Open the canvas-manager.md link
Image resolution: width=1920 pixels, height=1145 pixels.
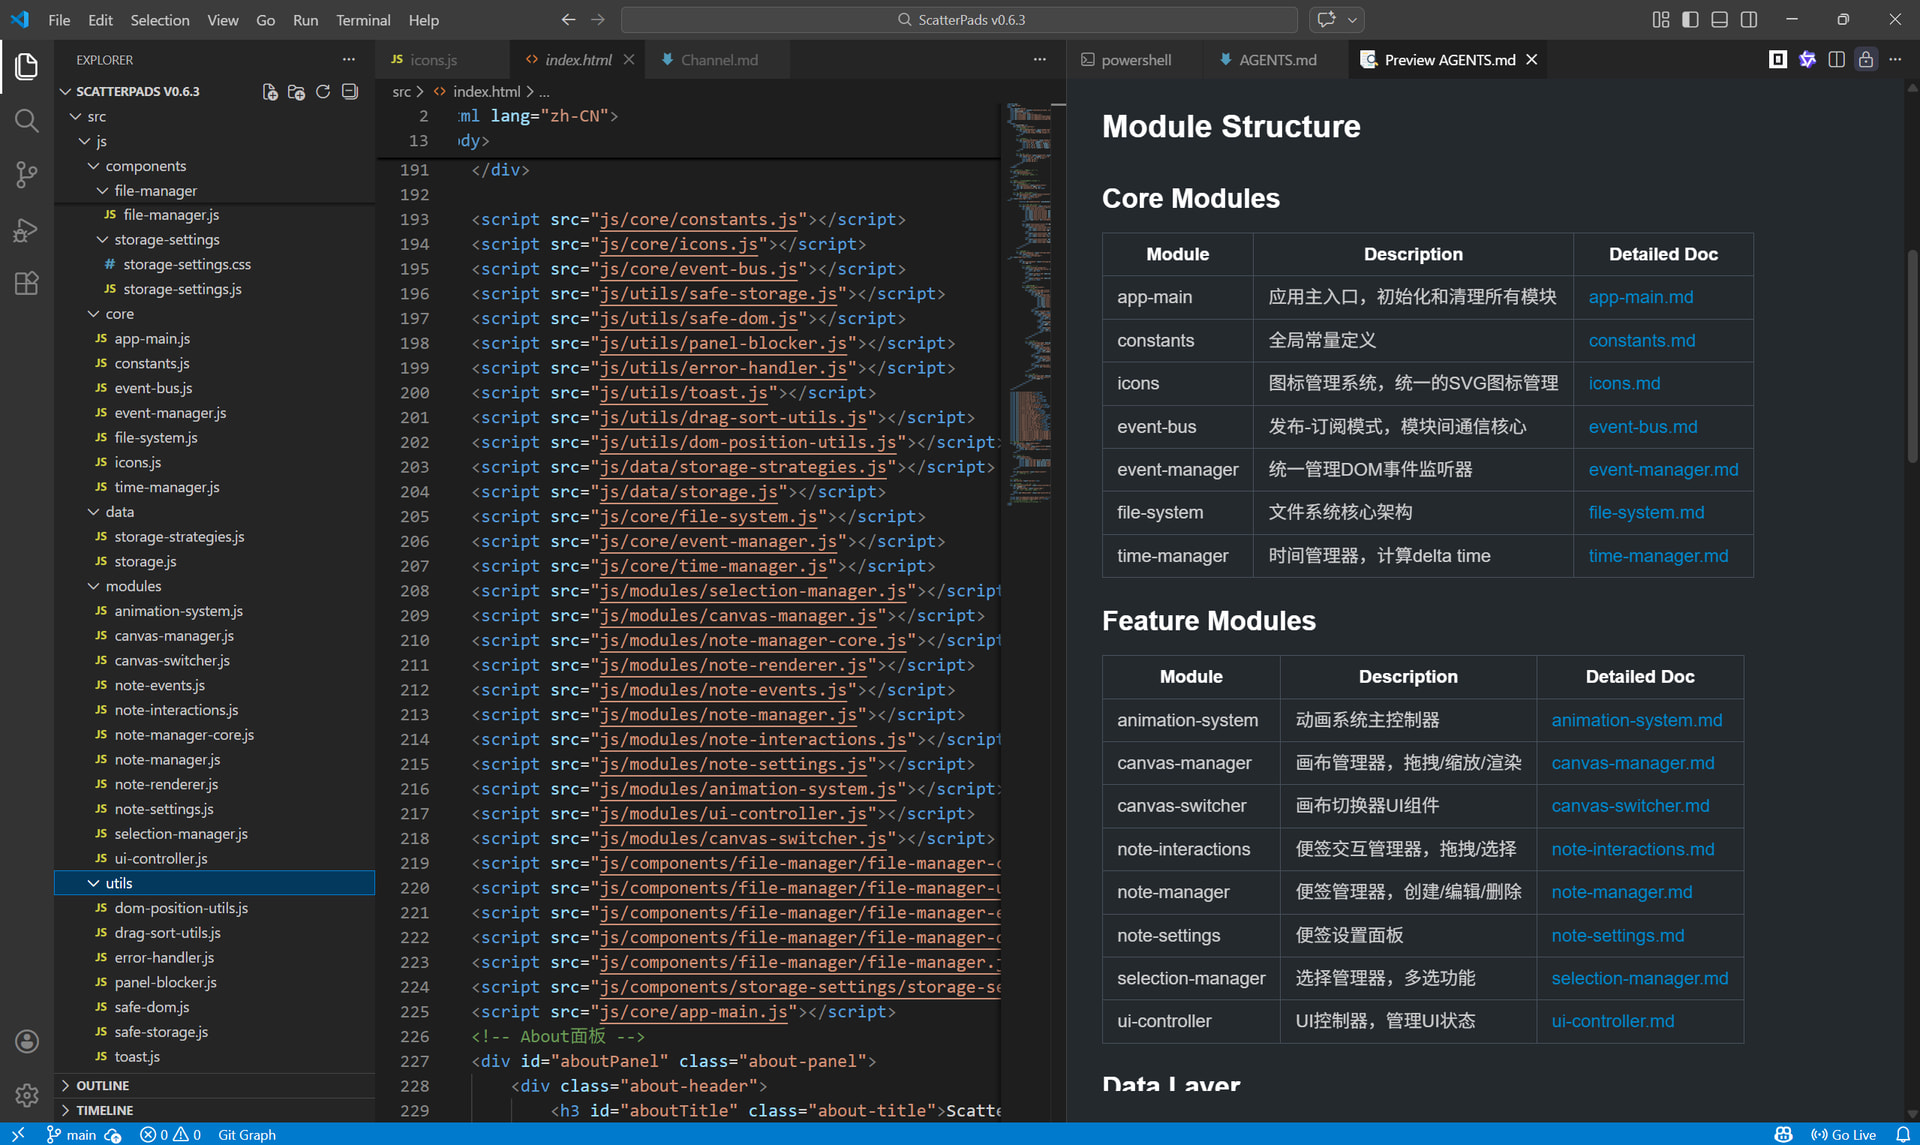(x=1632, y=763)
